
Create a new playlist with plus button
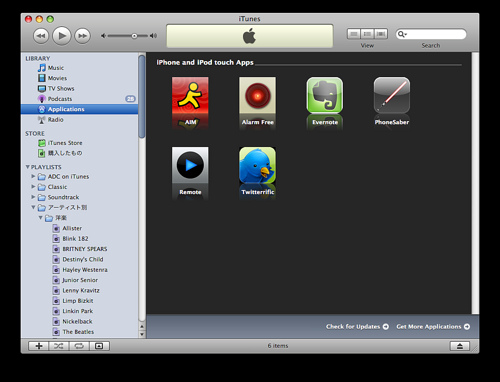(39, 346)
